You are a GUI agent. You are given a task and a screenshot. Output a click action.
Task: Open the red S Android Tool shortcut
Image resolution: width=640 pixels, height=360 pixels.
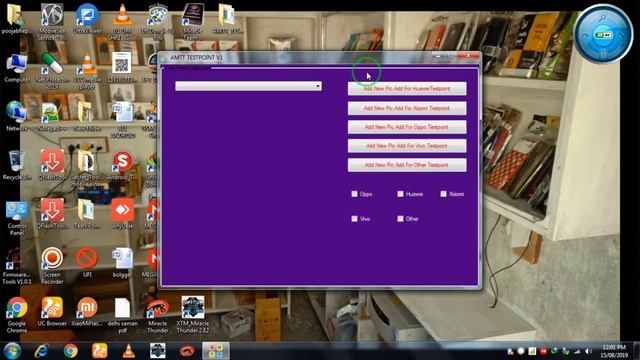tap(122, 165)
